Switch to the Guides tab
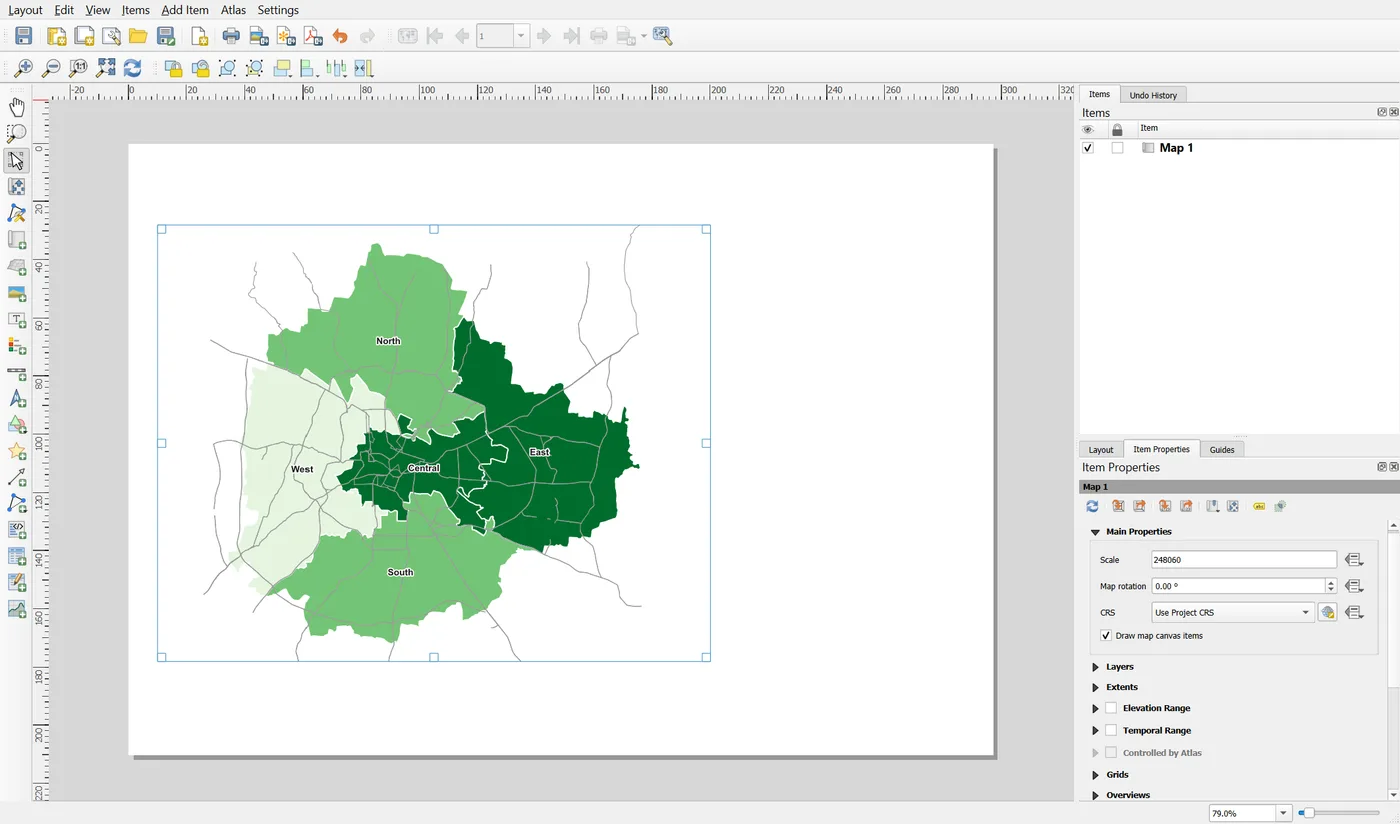The image size is (1400, 824). click(x=1222, y=449)
